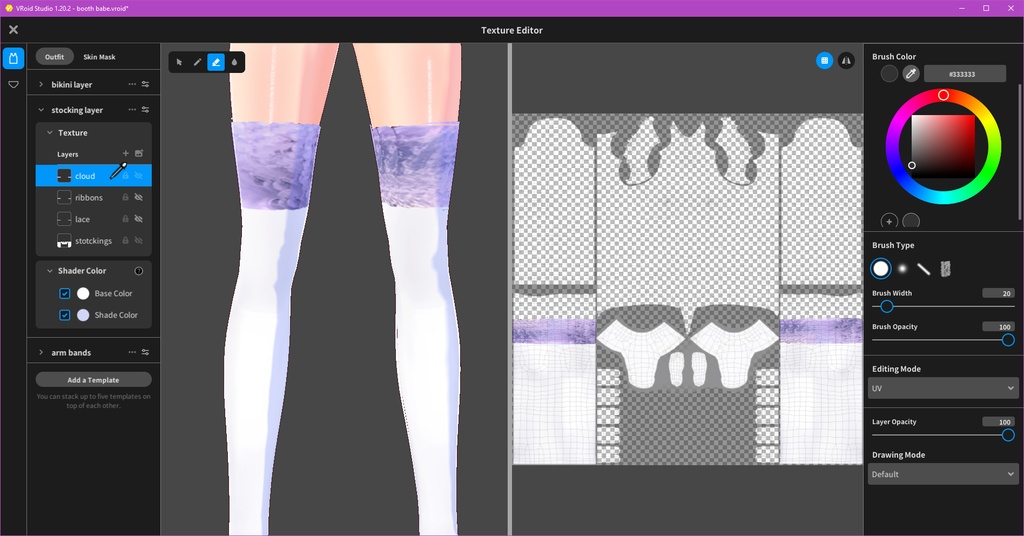Image resolution: width=1024 pixels, height=536 pixels.
Task: Select the lace layer
Action: [x=93, y=219]
